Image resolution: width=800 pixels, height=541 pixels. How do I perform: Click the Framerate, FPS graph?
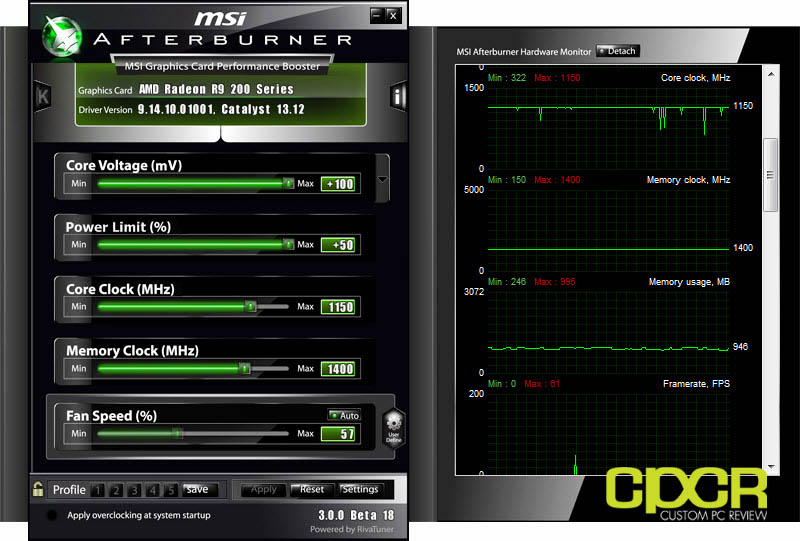point(608,434)
